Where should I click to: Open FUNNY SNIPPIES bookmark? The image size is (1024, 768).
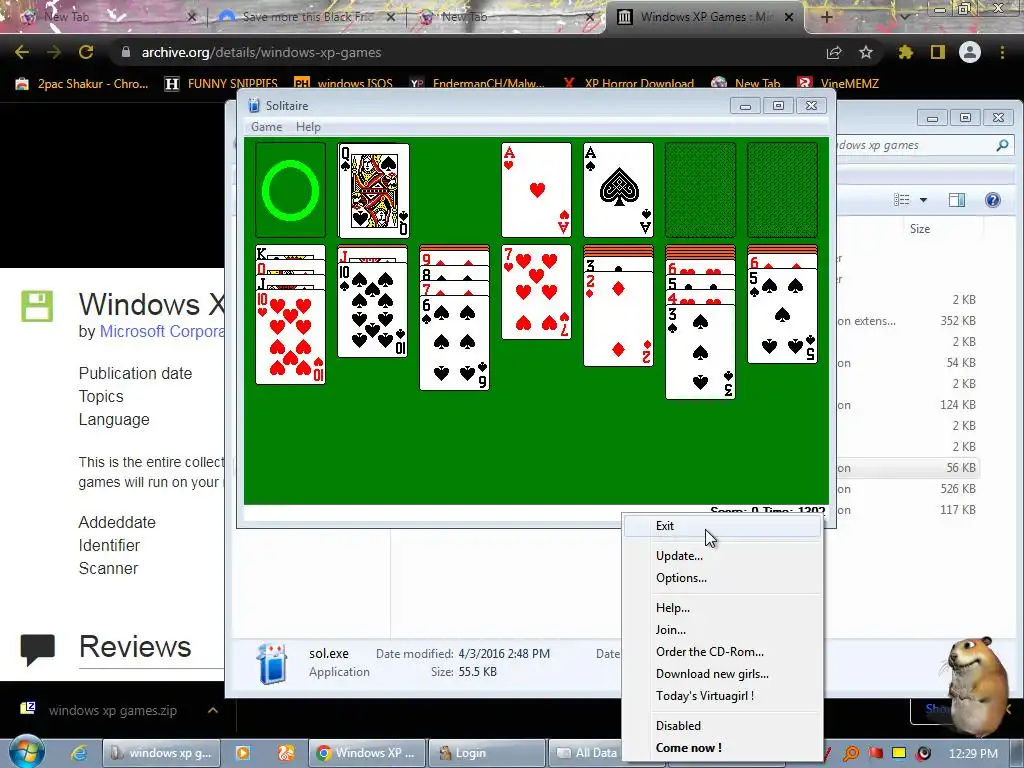[222, 84]
